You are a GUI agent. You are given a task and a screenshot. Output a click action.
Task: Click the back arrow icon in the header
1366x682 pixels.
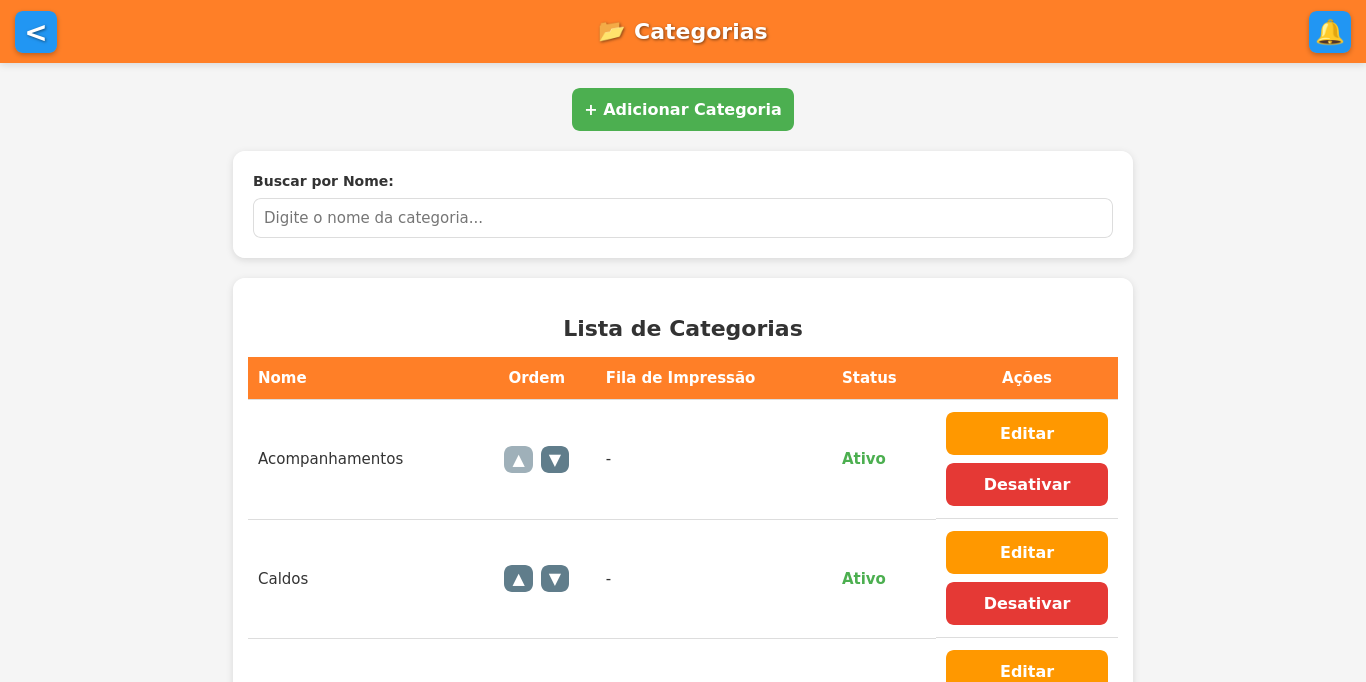pyautogui.click(x=36, y=32)
